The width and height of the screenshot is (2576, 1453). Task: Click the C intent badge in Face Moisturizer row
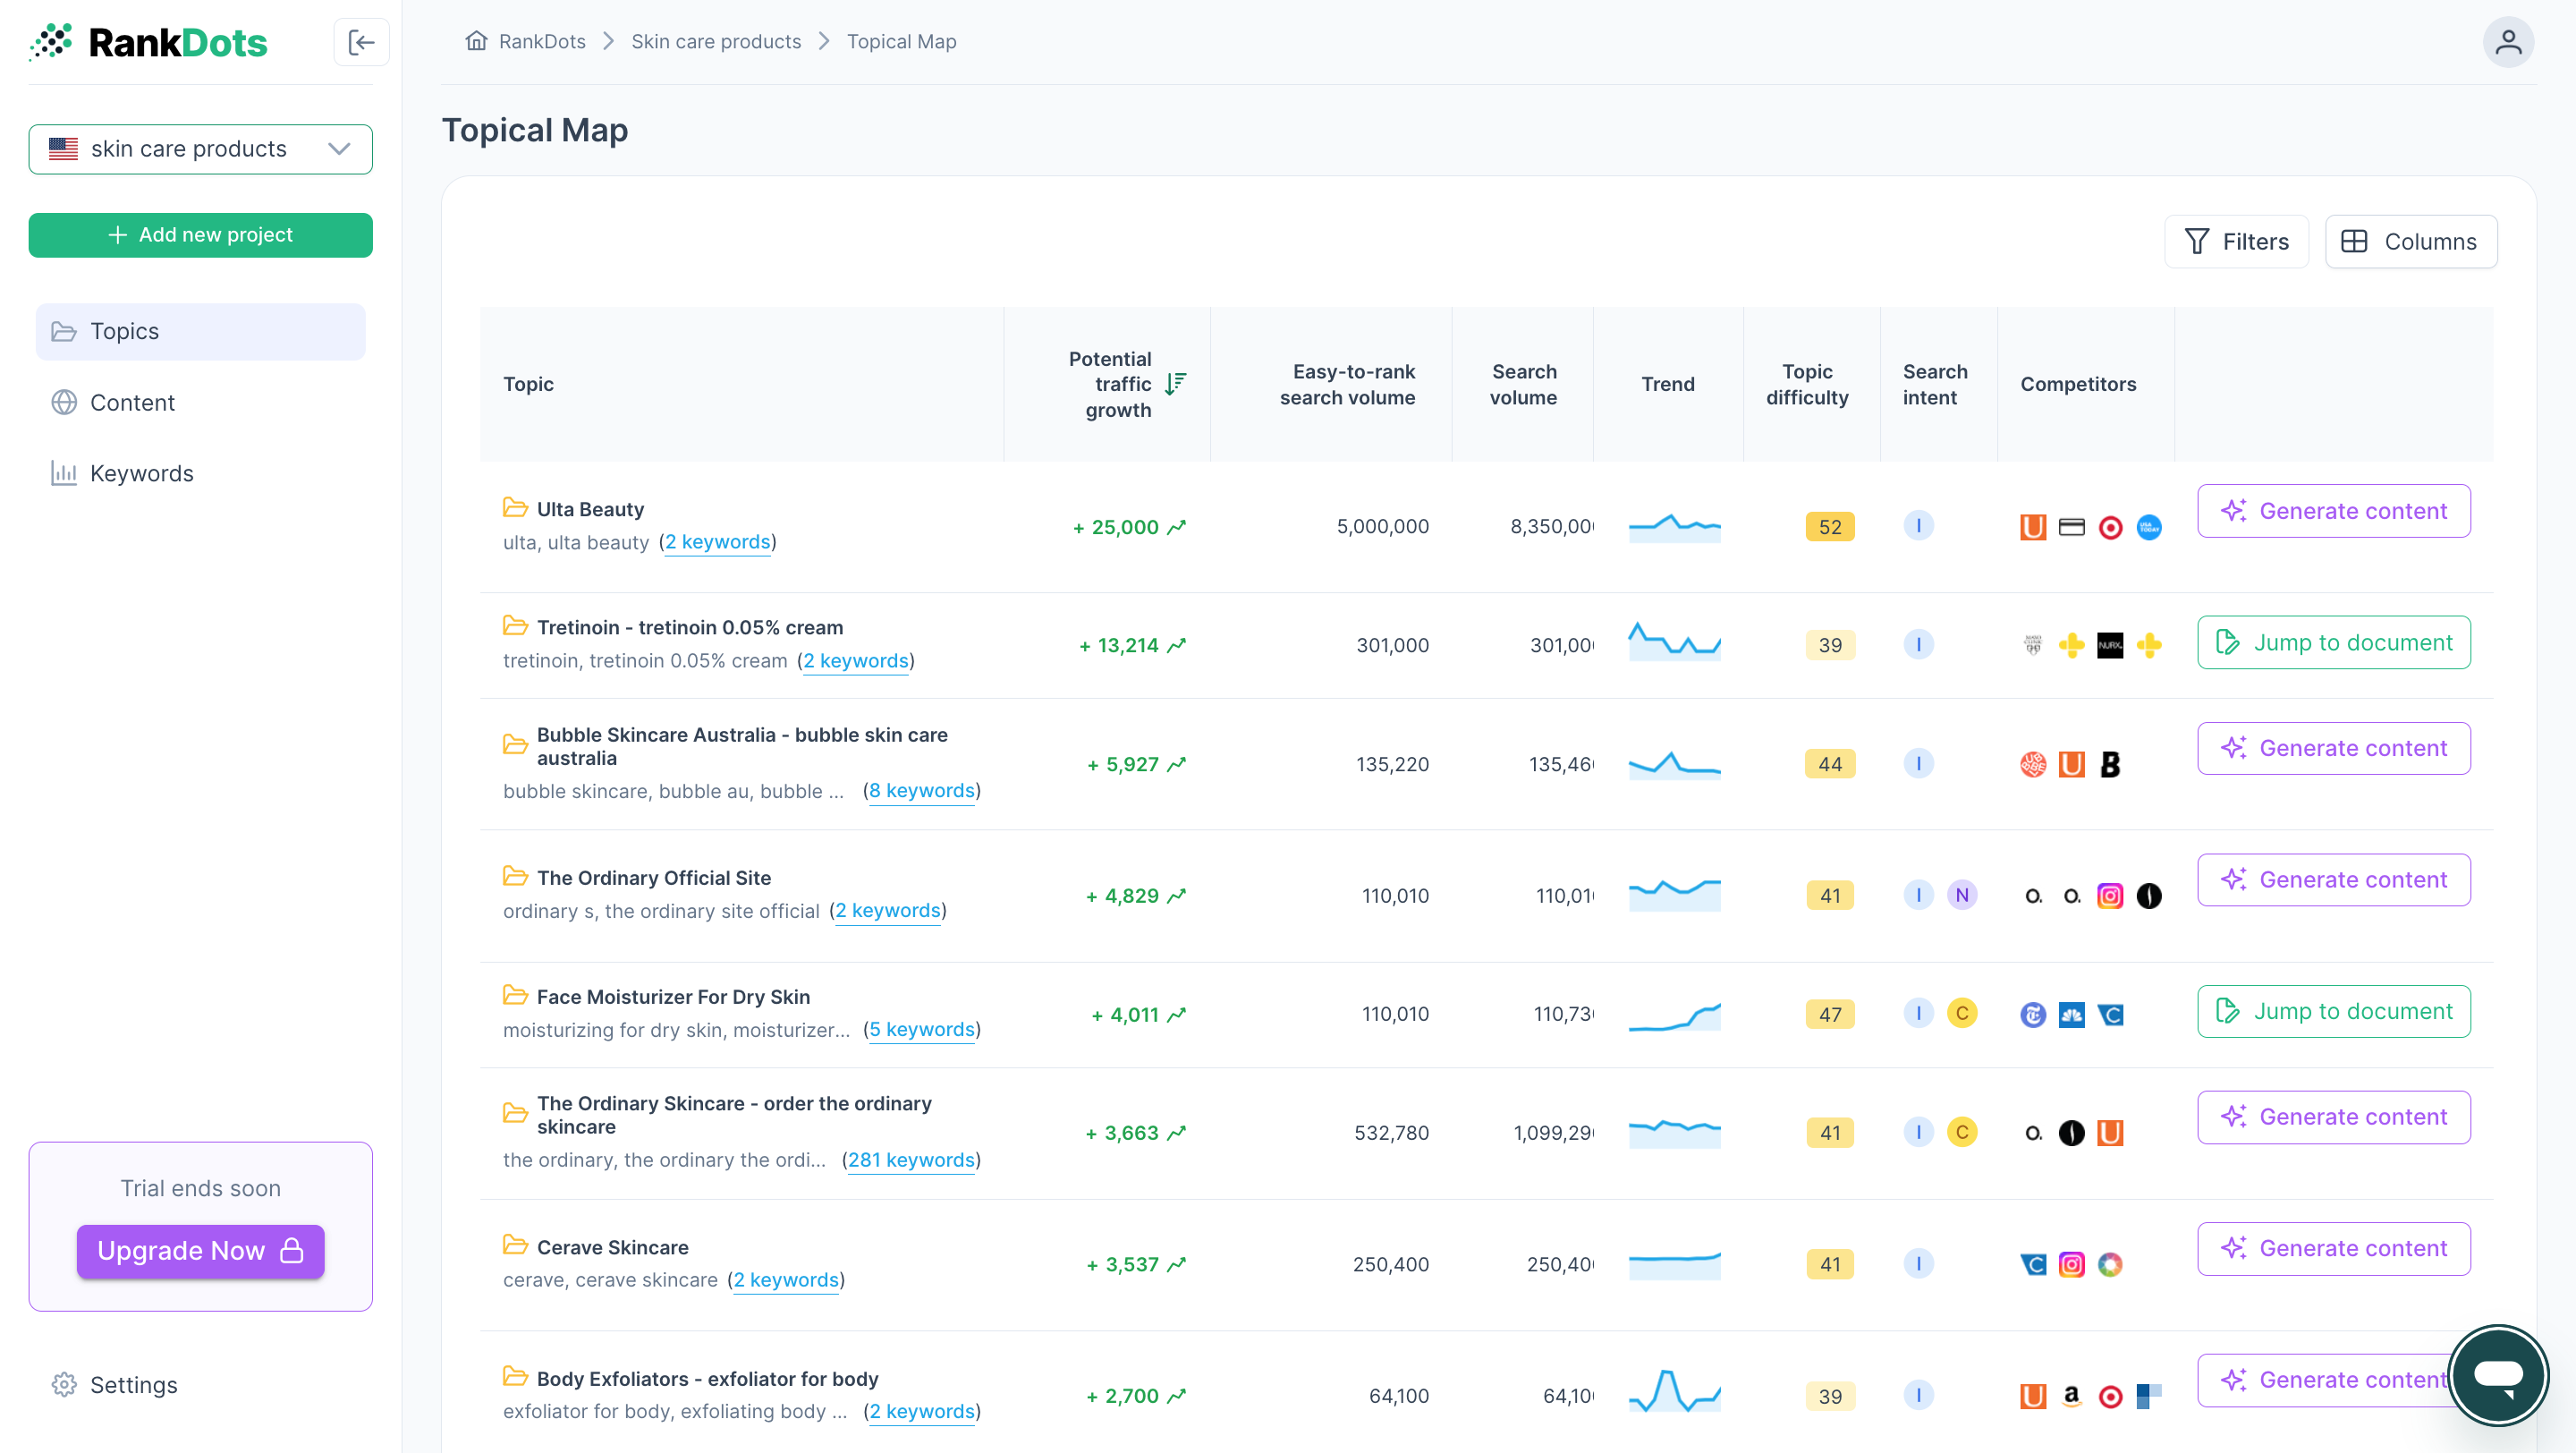(x=1962, y=1013)
